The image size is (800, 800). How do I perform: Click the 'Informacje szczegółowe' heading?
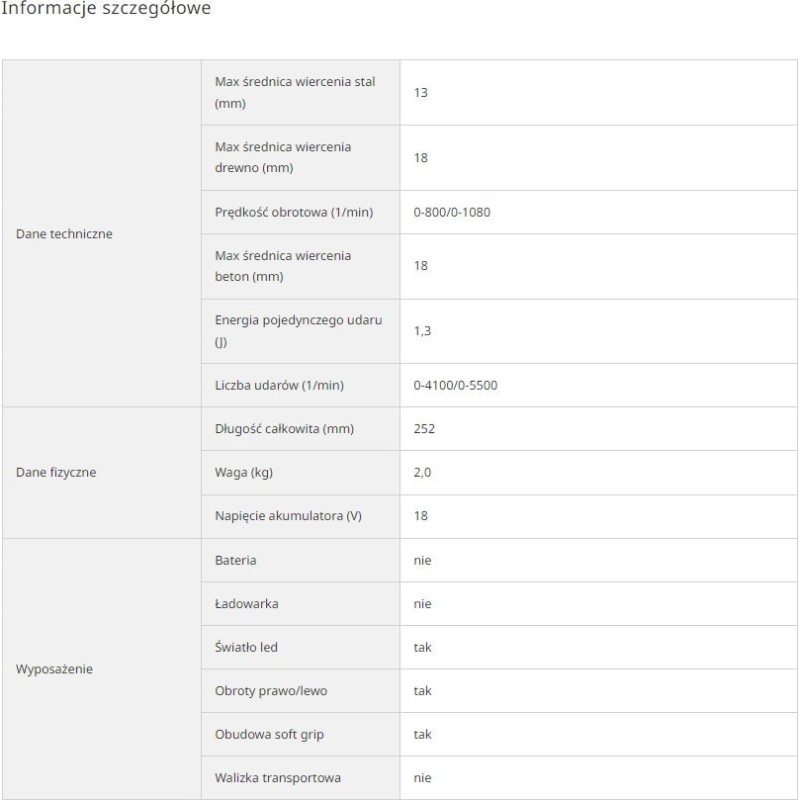105,9
